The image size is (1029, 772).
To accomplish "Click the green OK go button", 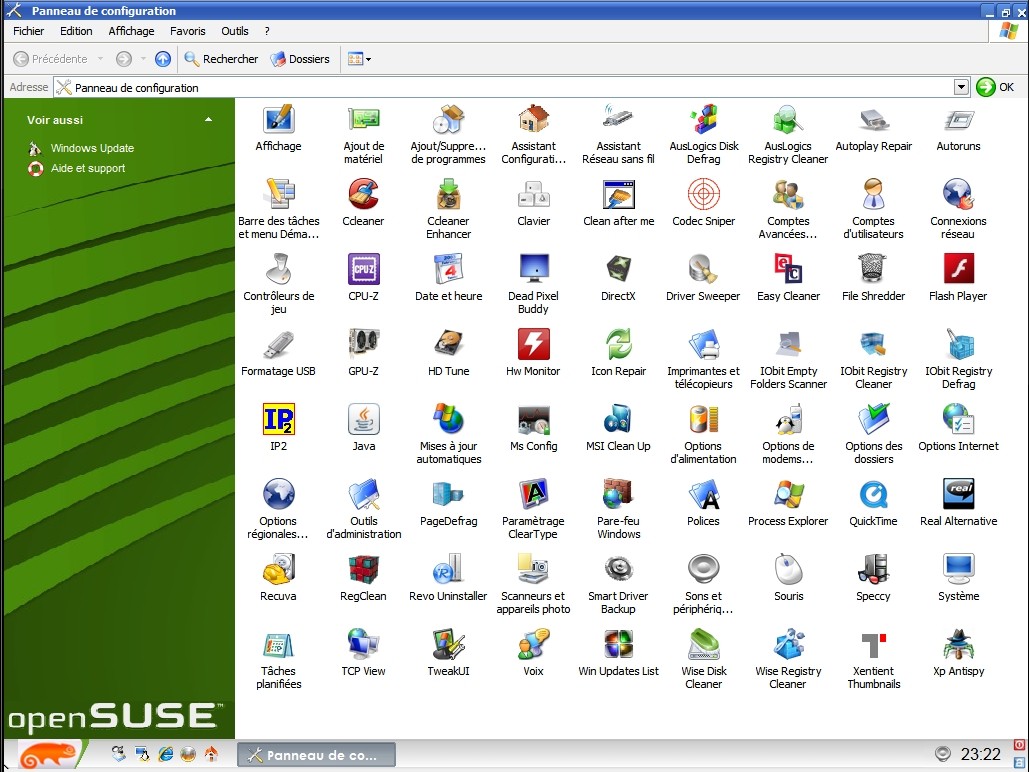I will [x=995, y=87].
